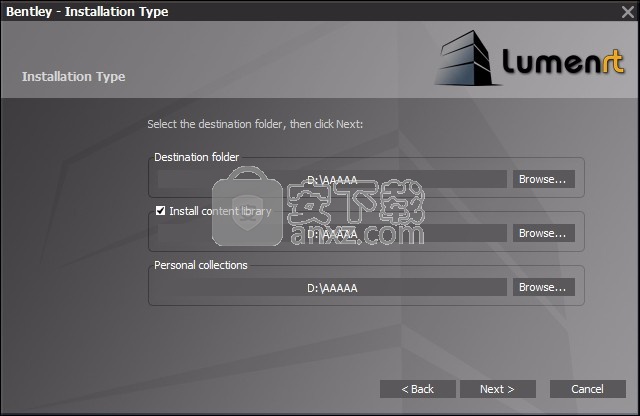This screenshot has height=416, width=640.
Task: Close the Bentley installer window
Action: tap(628, 11)
